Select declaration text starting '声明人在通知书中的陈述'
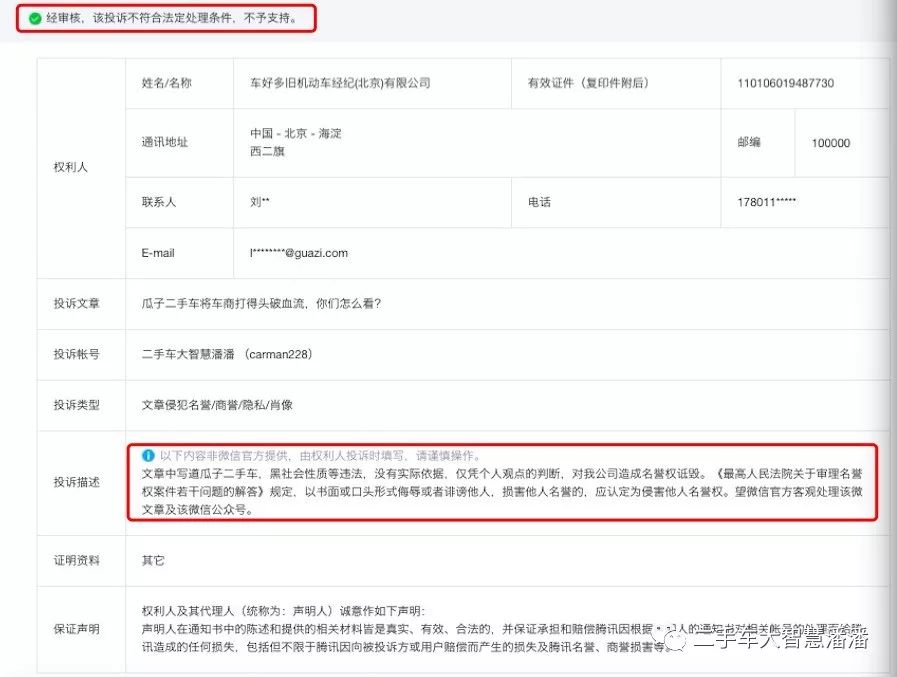 [x=503, y=638]
